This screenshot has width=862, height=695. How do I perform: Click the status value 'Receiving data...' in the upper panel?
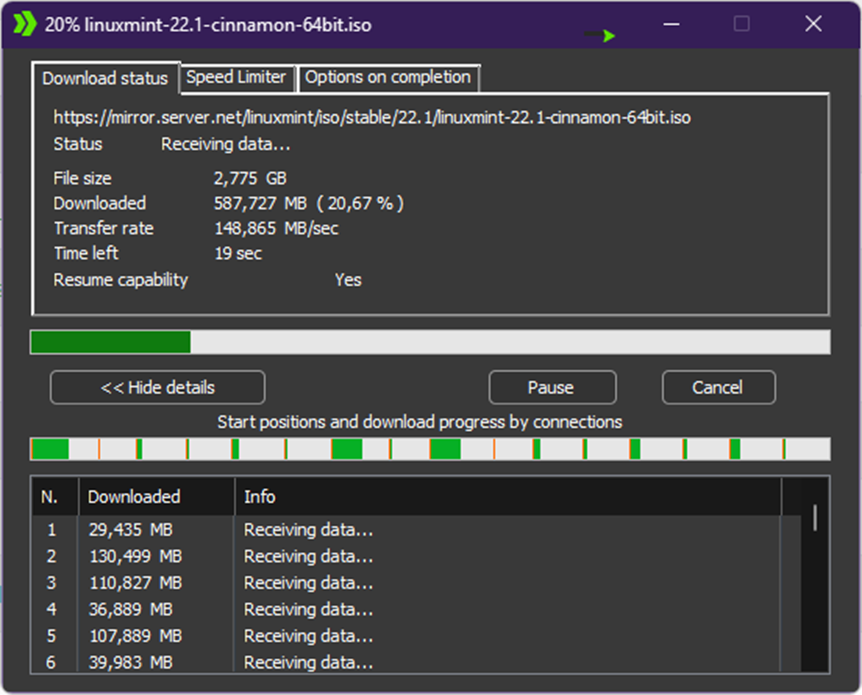coord(226,144)
